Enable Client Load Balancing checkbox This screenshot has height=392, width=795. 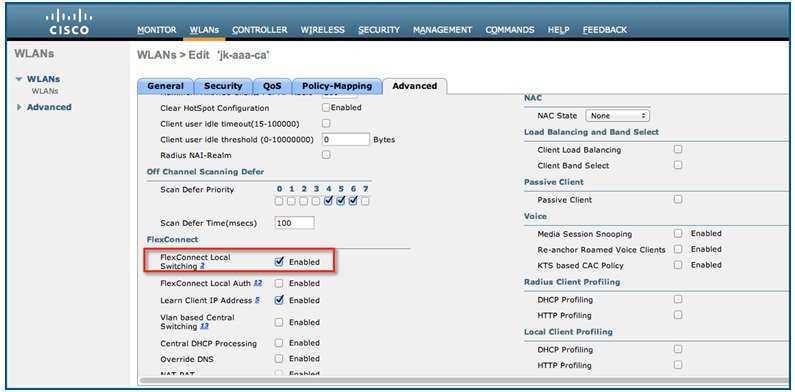point(678,149)
